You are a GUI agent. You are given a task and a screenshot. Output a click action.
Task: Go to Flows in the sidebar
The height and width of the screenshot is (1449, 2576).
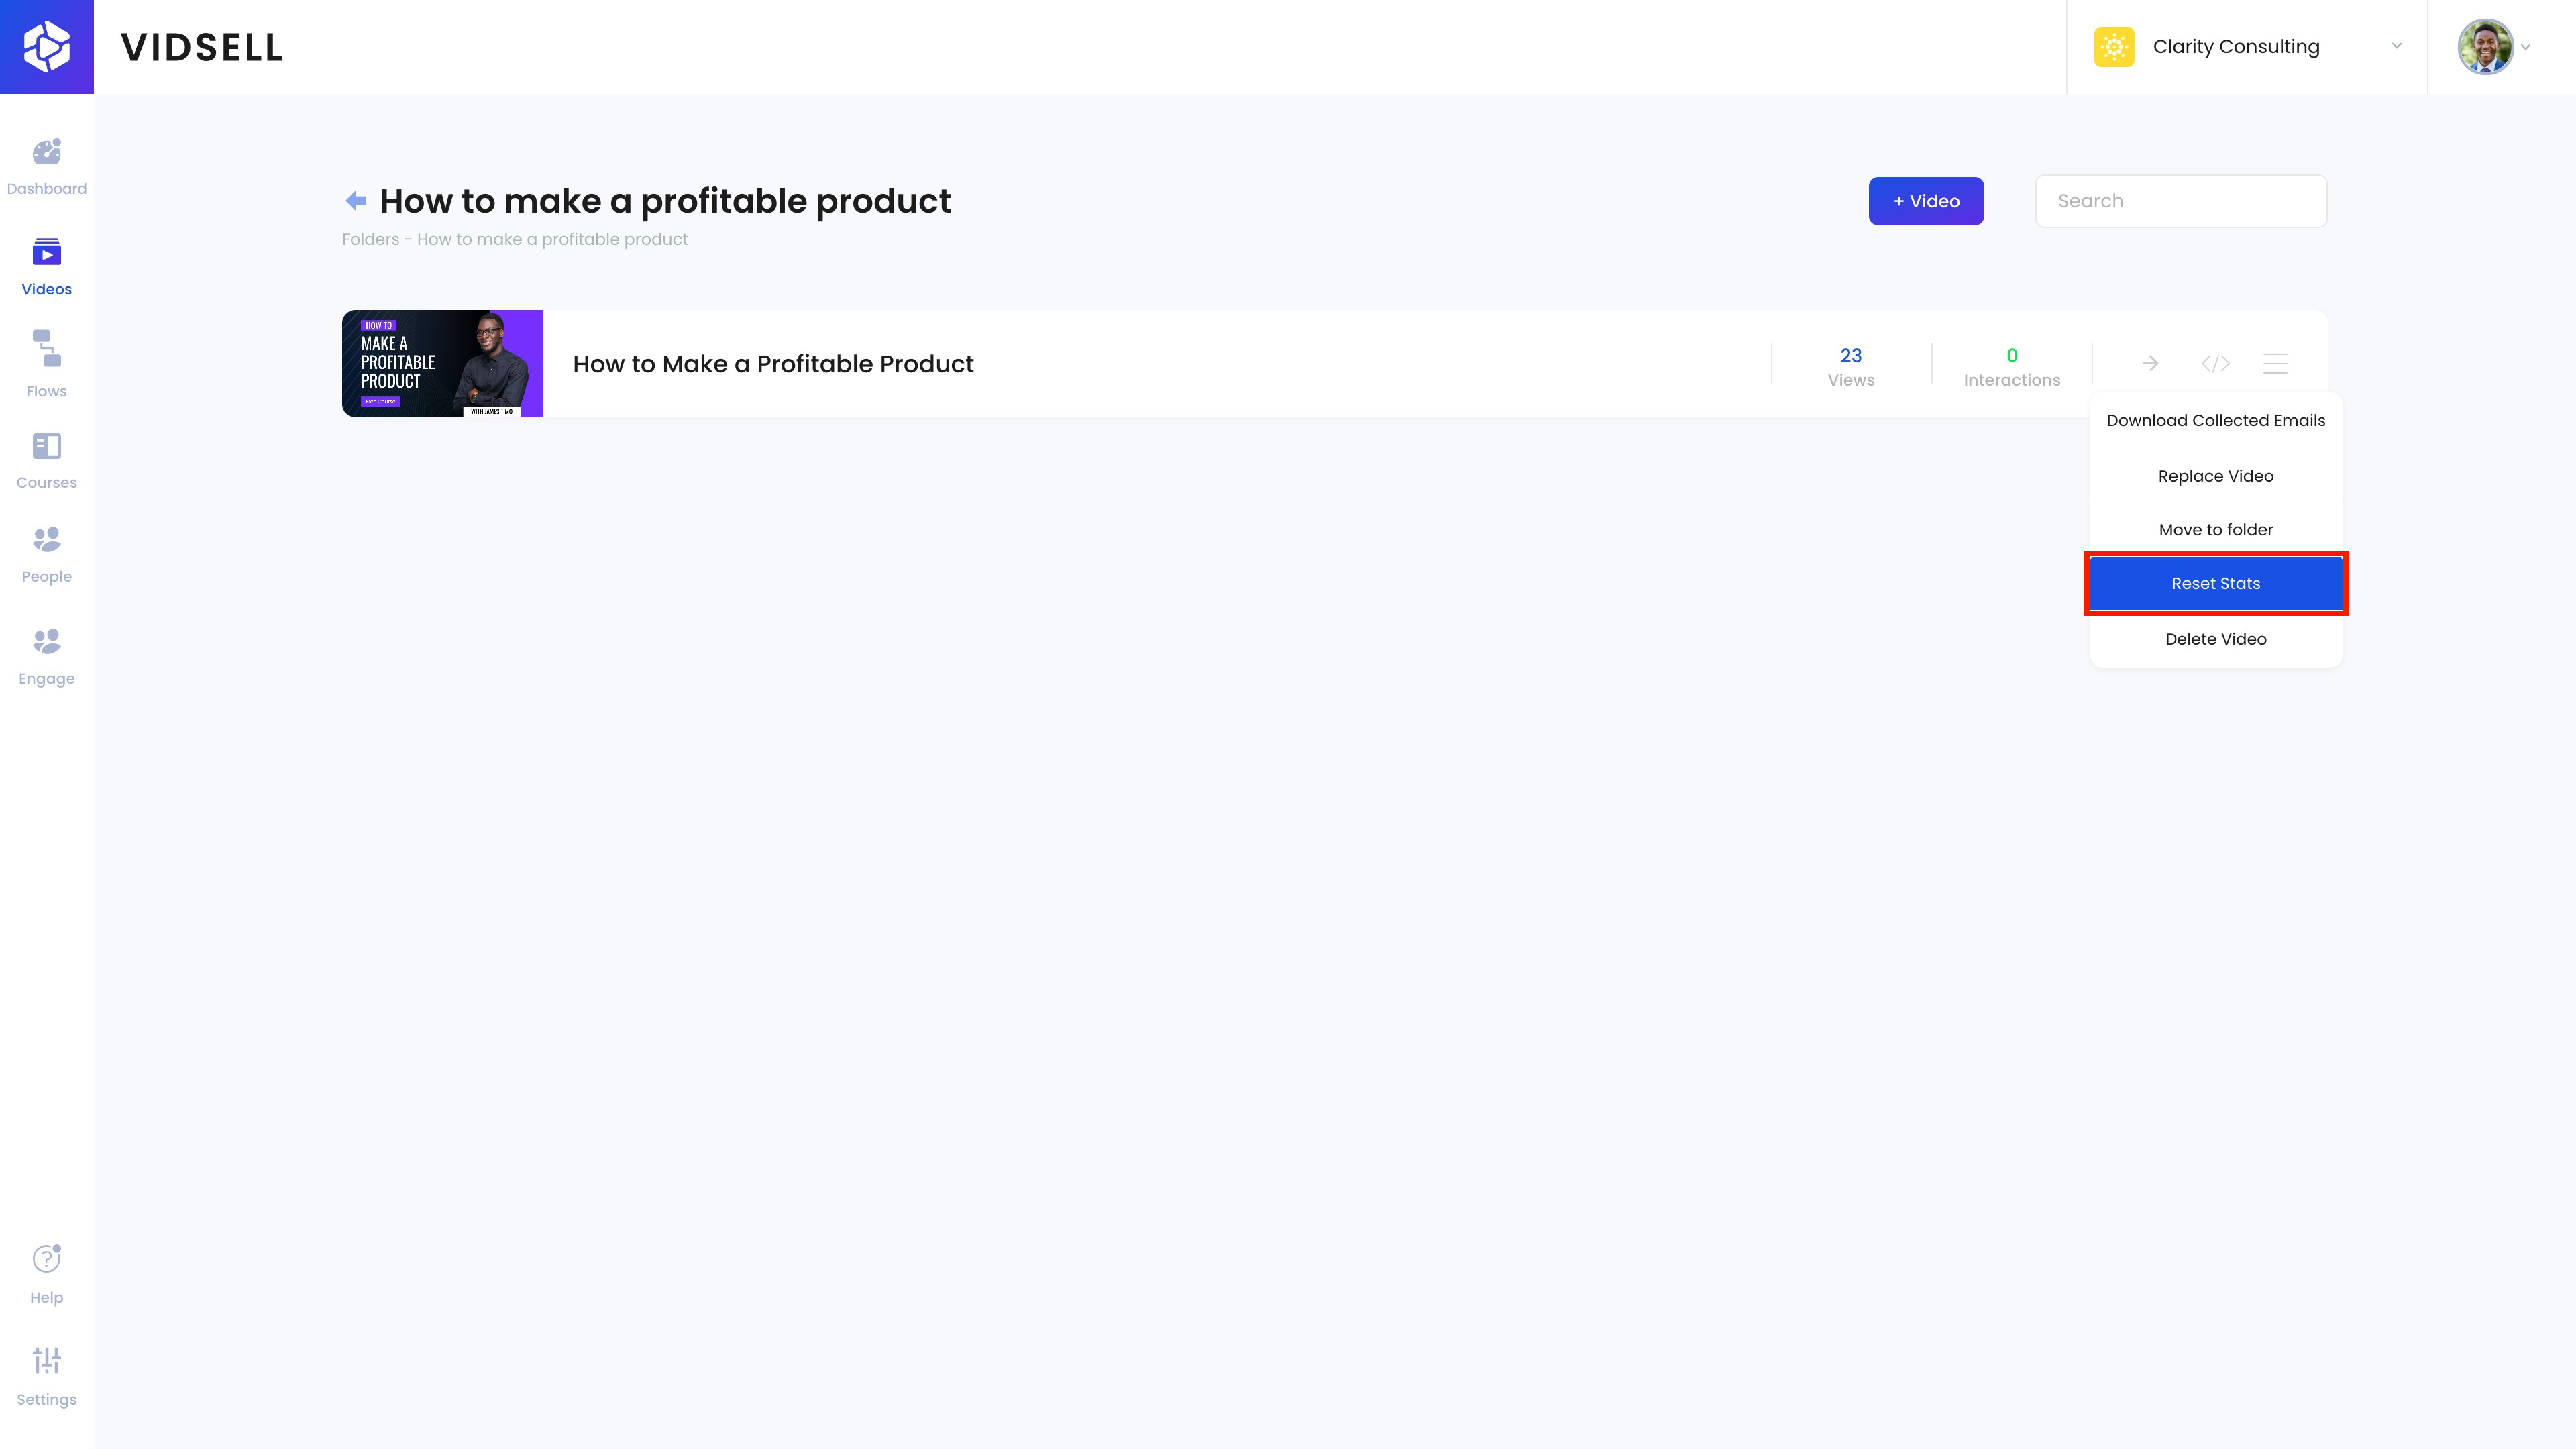(46, 349)
